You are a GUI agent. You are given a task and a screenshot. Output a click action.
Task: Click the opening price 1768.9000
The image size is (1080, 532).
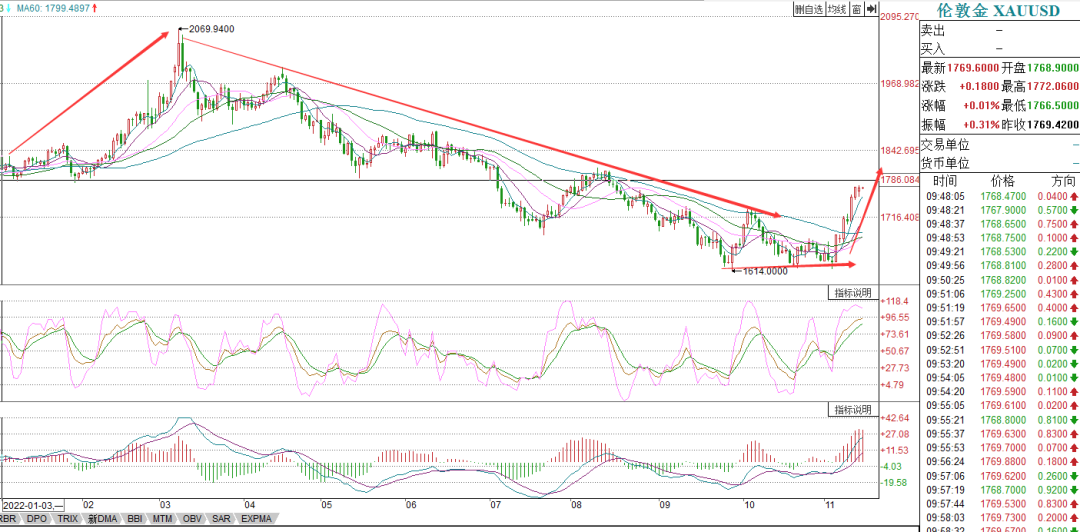pyautogui.click(x=1053, y=68)
